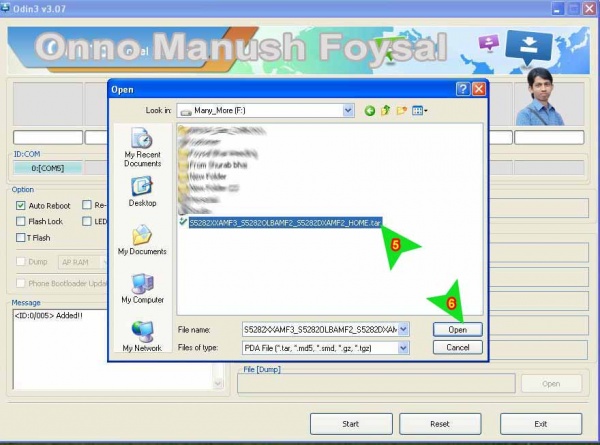Open the Views menu icon
Screen dimensions: 600x445
419,111
